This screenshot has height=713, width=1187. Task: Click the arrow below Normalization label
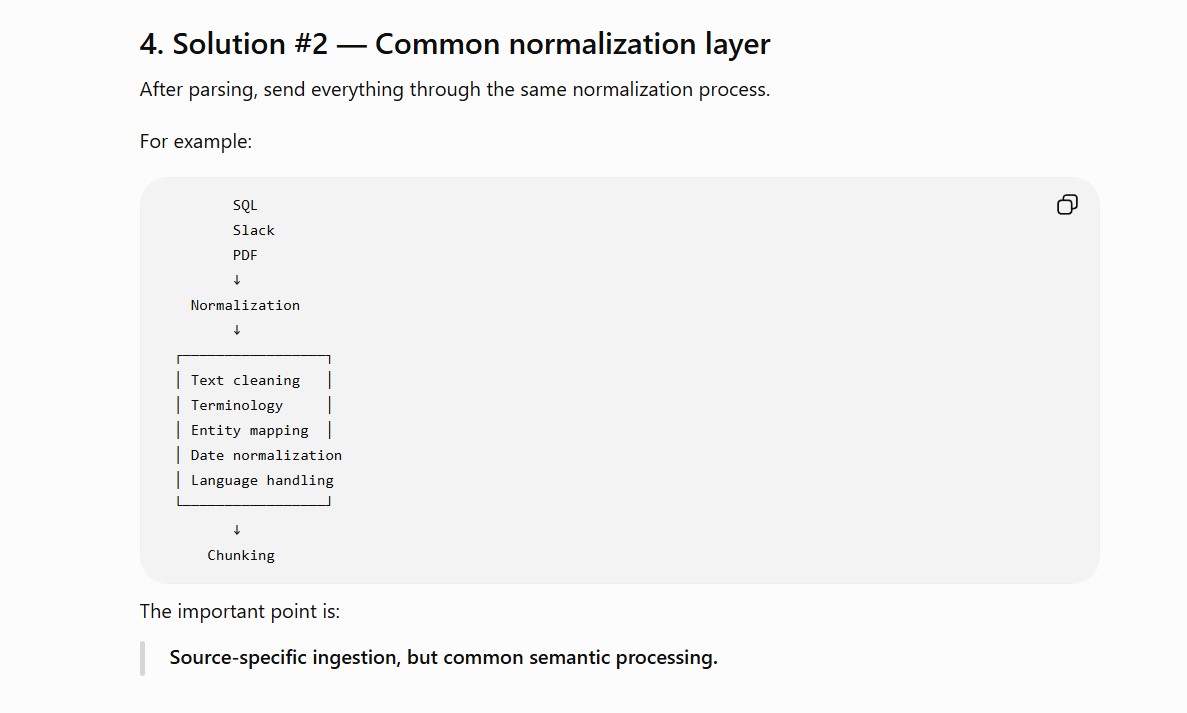(x=237, y=330)
